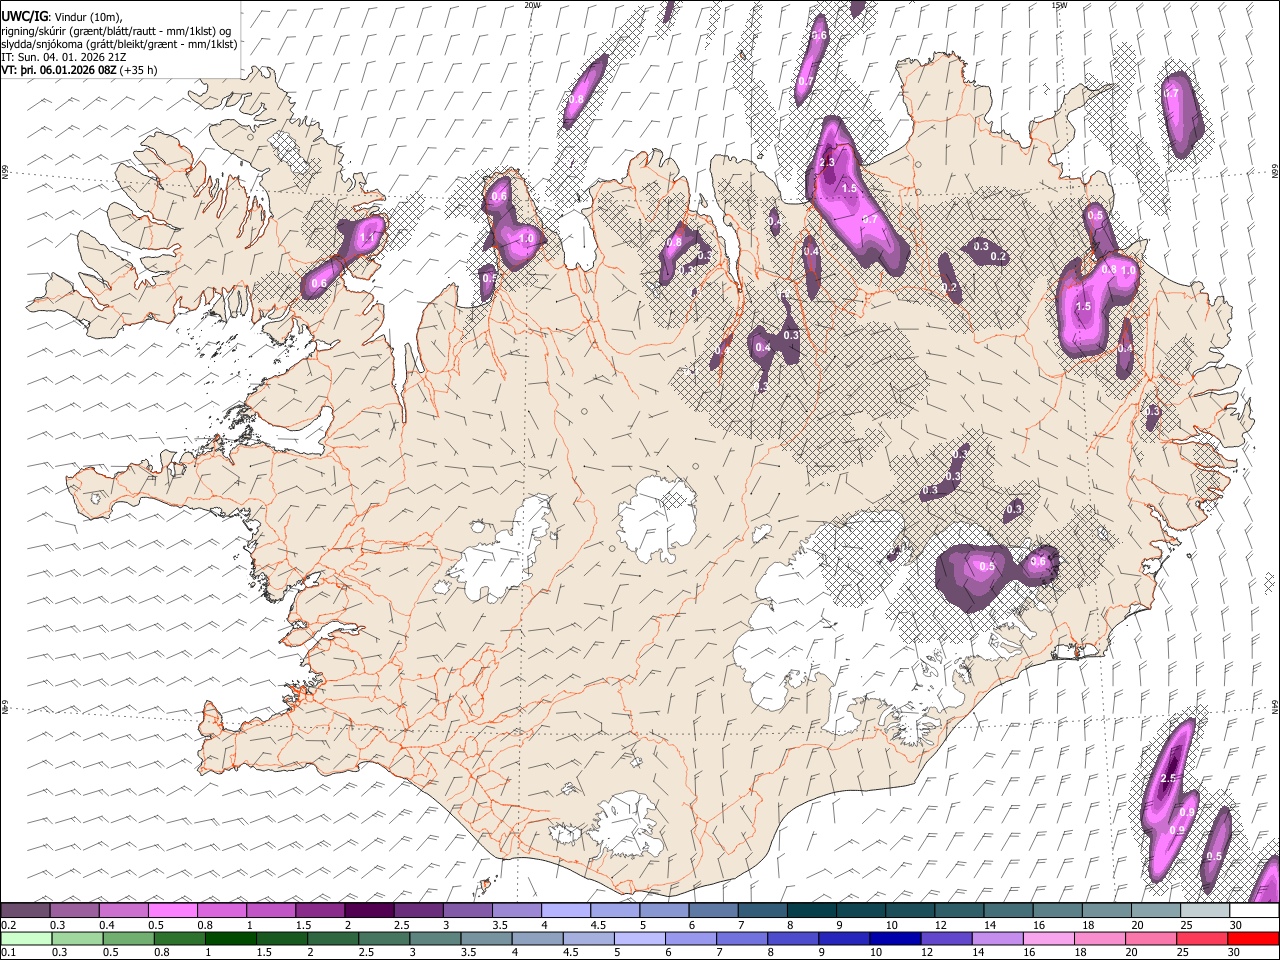Click the "2.3" precipitation value on the map
This screenshot has height=960, width=1280.
point(827,162)
